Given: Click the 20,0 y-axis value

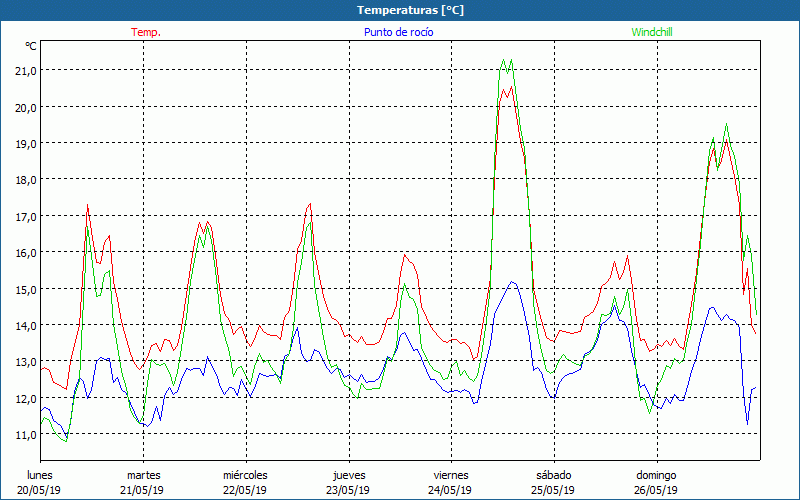Looking at the screenshot, I should coord(26,108).
